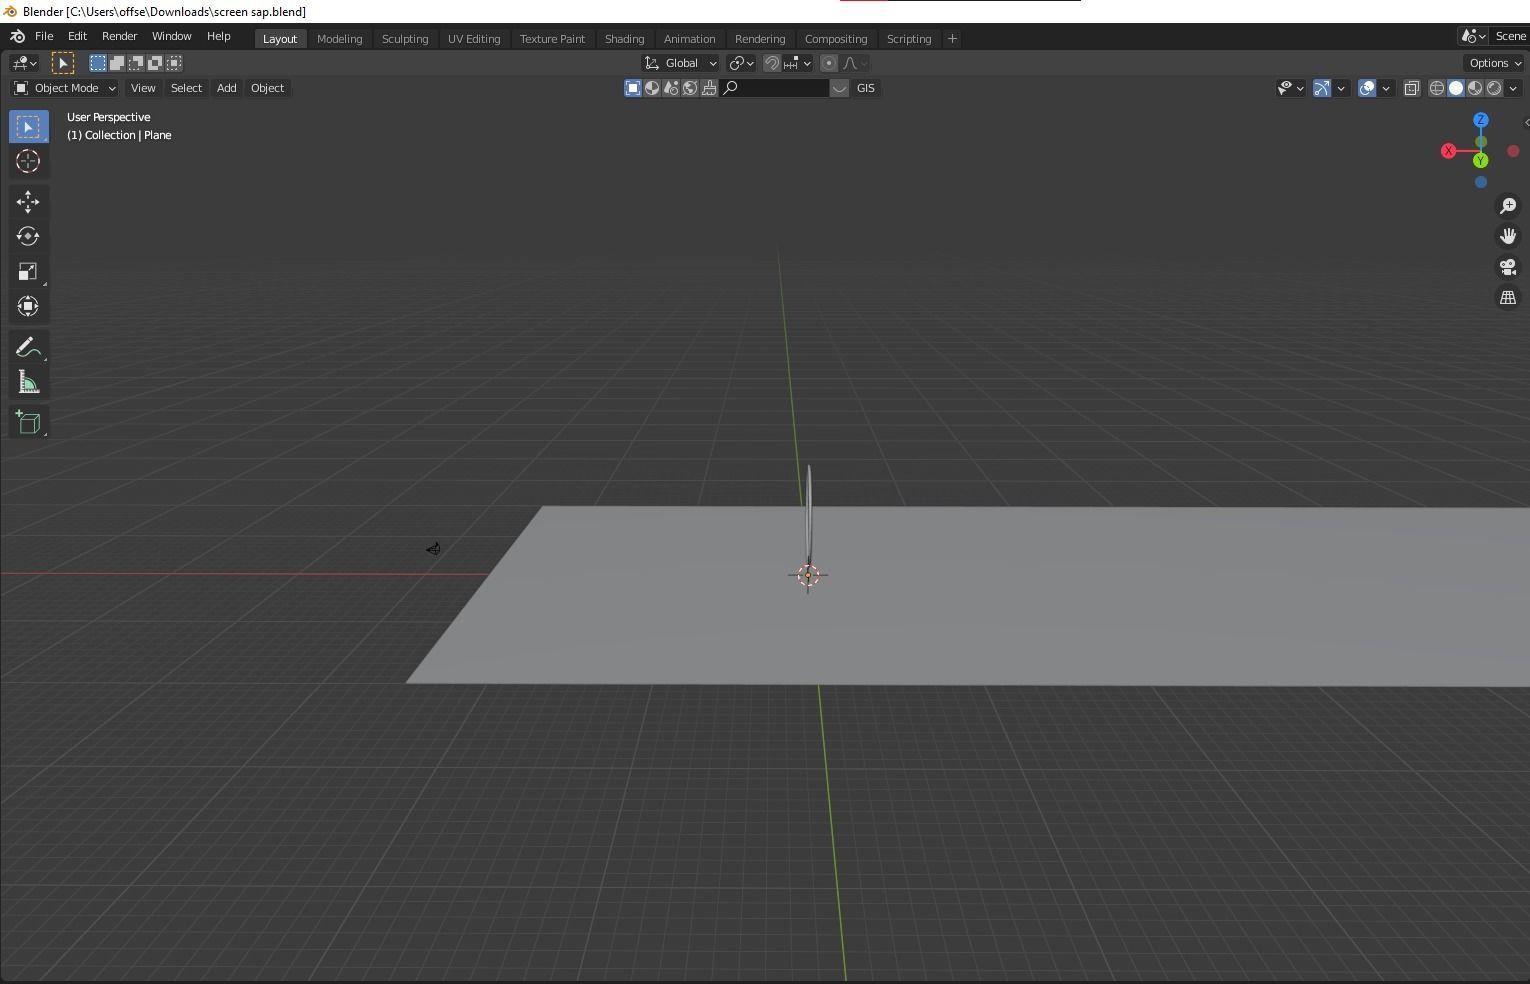The height and width of the screenshot is (984, 1530).
Task: Click the GIS header button
Action: click(866, 88)
